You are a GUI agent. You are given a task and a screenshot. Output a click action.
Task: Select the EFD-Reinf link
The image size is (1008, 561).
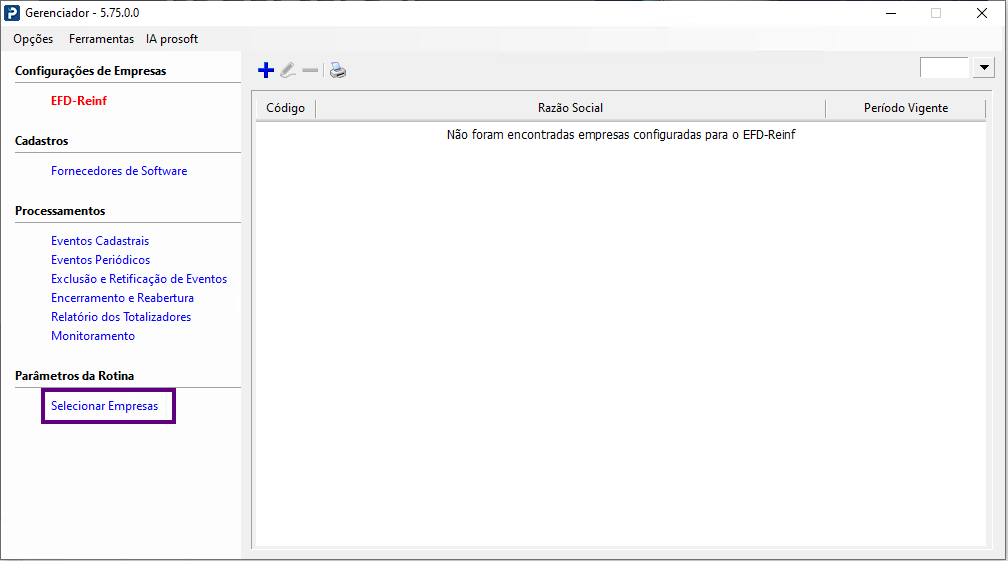coord(79,101)
